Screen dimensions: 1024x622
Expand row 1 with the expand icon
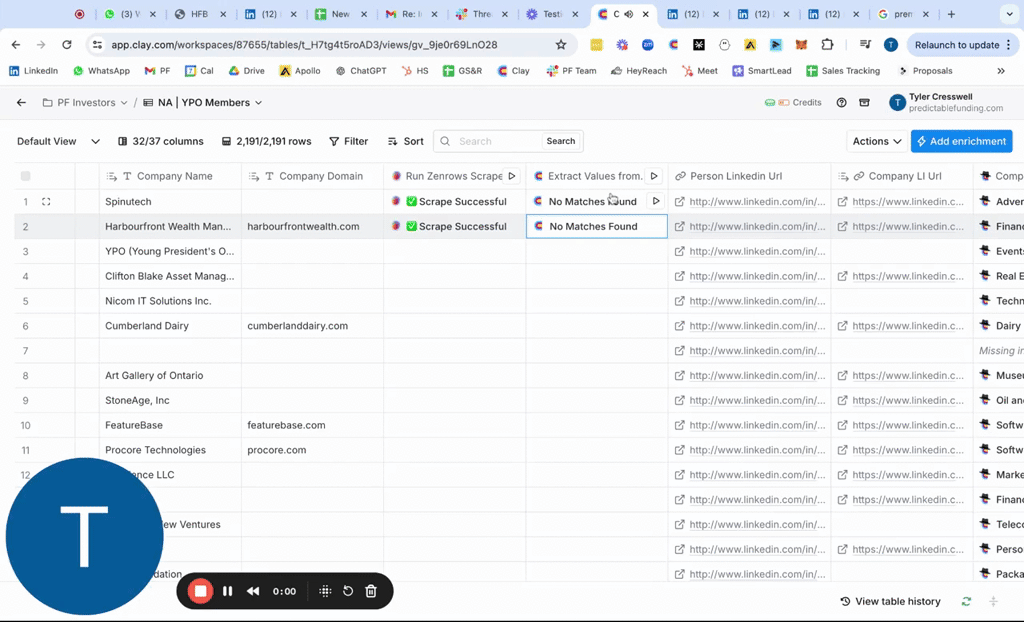click(46, 202)
